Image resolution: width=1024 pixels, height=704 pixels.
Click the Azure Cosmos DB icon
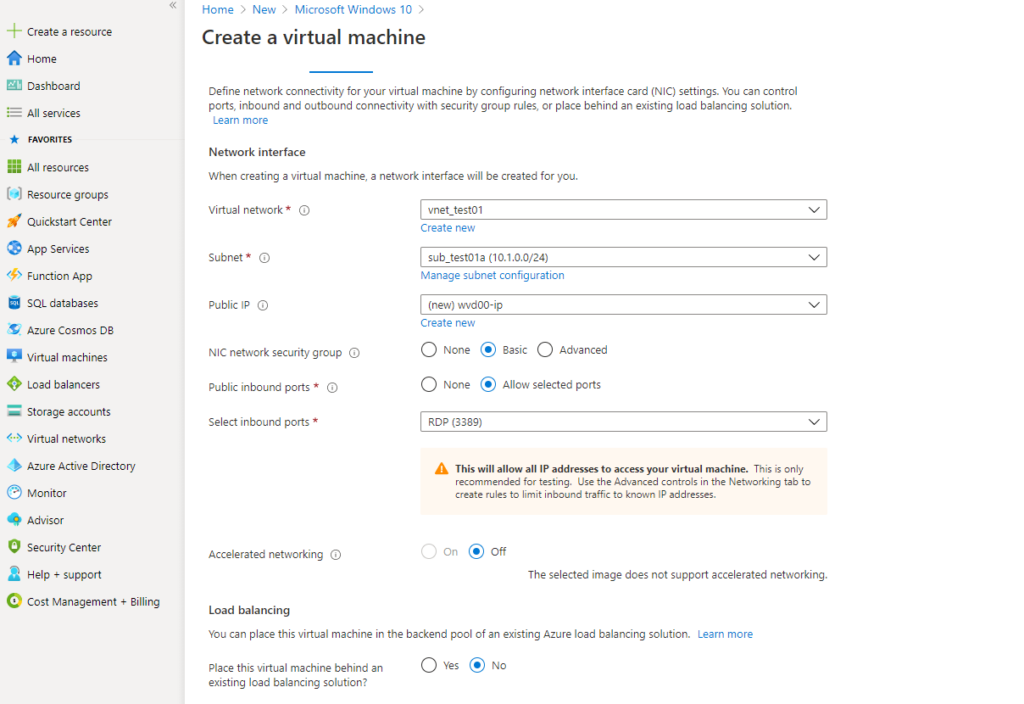pyautogui.click(x=14, y=329)
